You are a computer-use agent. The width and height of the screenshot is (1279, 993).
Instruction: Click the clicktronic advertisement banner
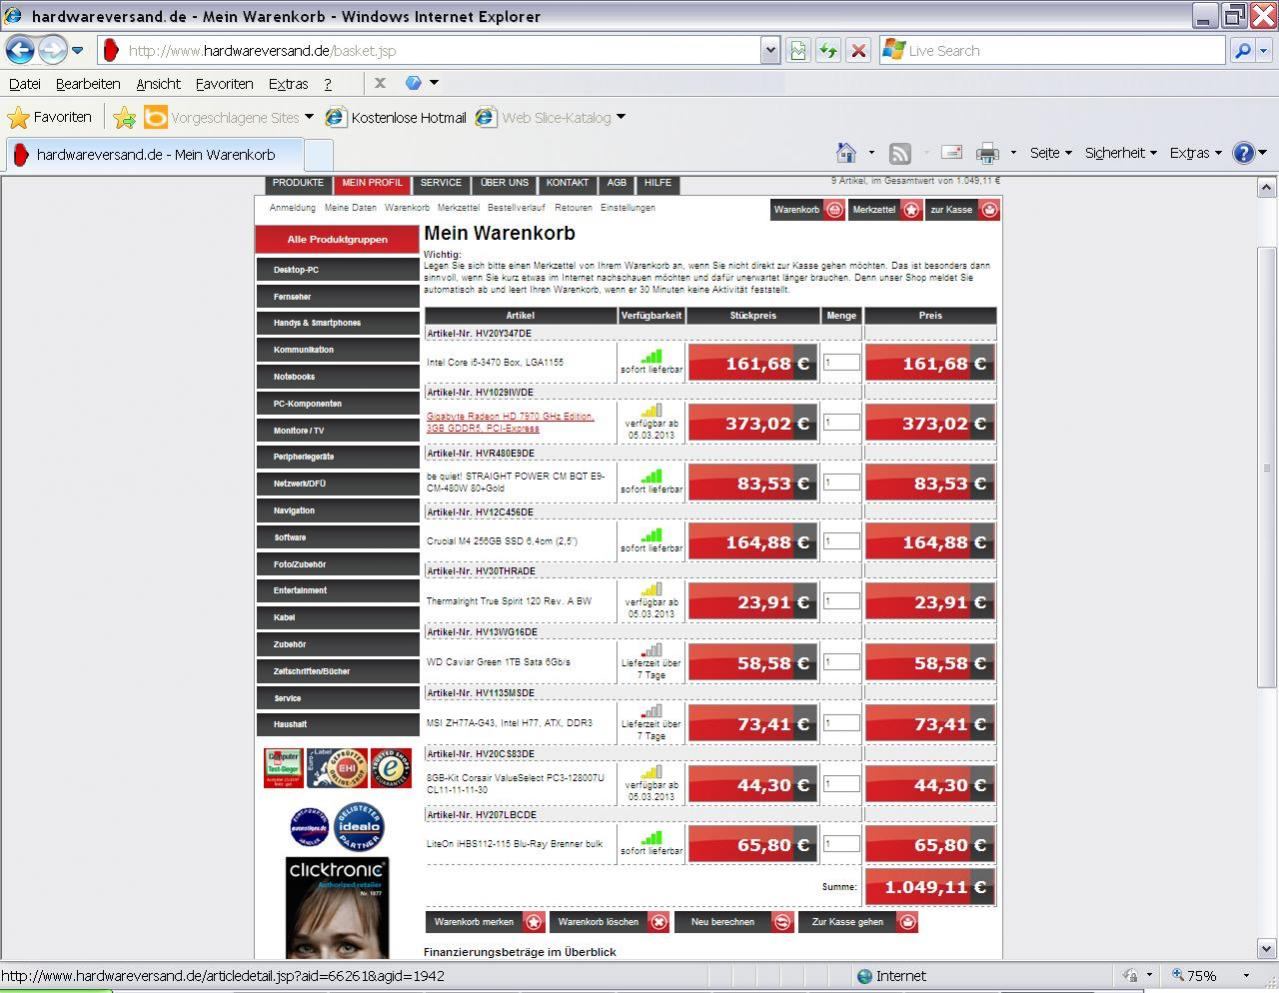click(337, 908)
